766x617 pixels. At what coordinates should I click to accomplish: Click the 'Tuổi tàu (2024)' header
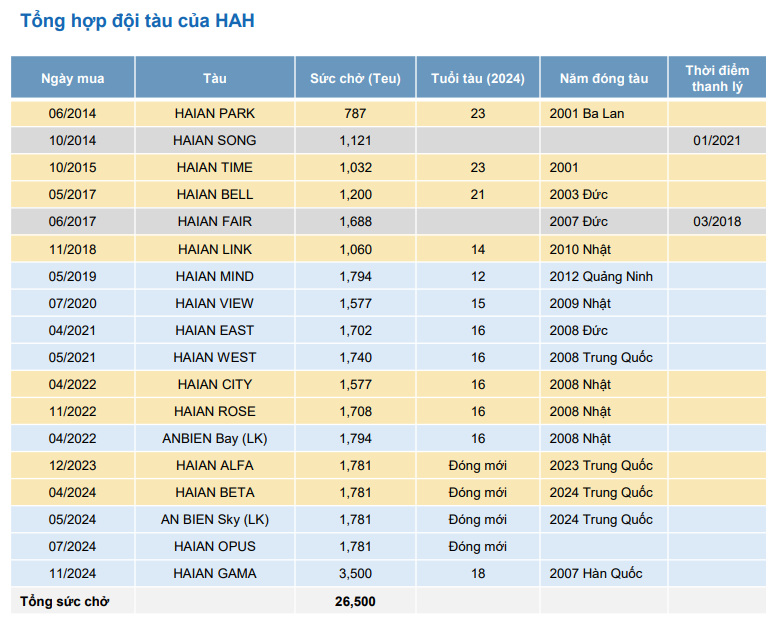click(478, 78)
